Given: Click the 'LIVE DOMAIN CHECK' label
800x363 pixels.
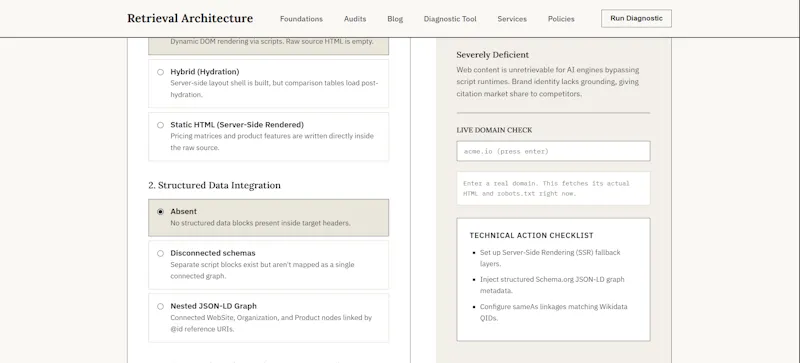Looking at the screenshot, I should (x=494, y=130).
